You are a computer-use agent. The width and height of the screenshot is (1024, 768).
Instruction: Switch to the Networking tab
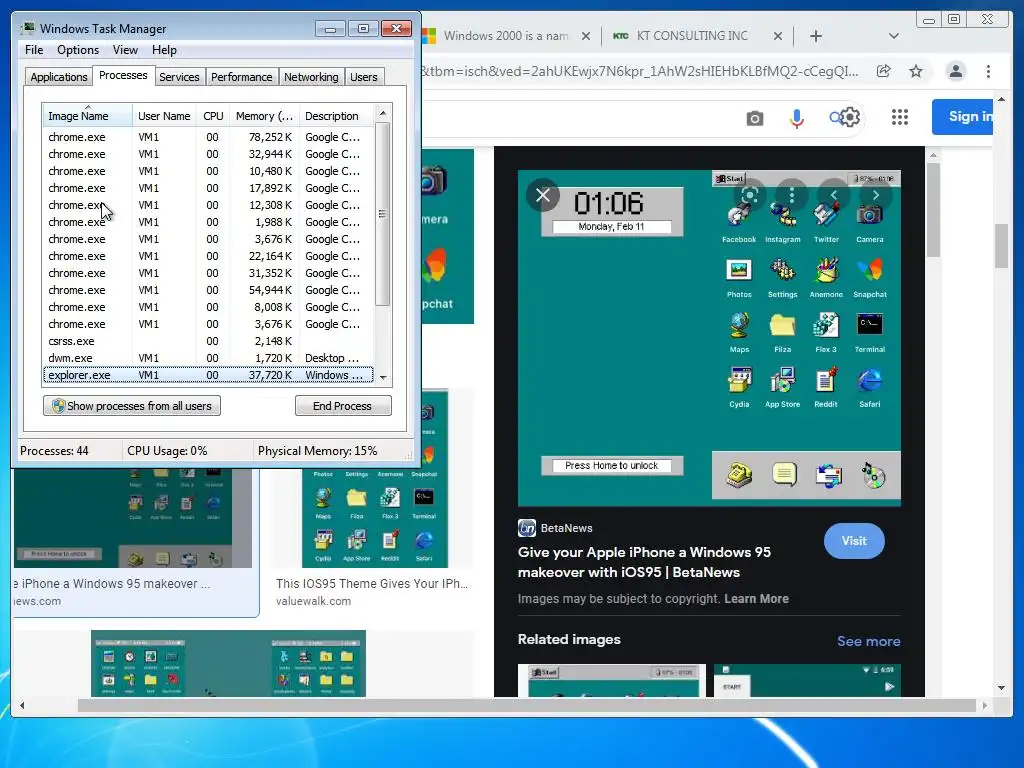point(311,77)
